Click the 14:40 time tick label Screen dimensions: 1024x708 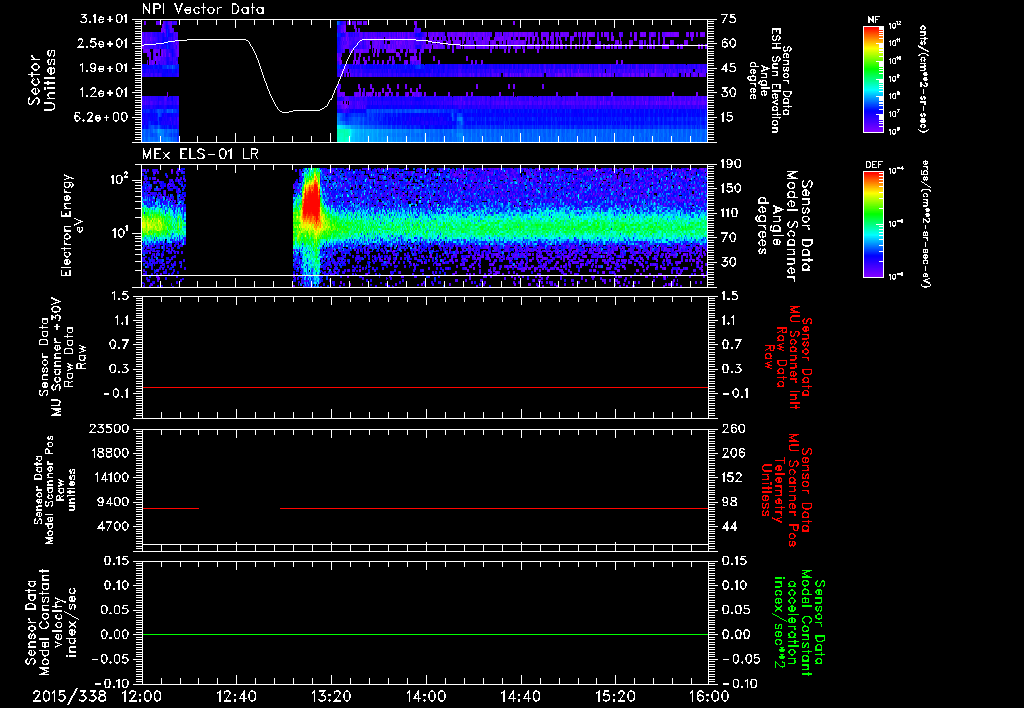coord(520,696)
